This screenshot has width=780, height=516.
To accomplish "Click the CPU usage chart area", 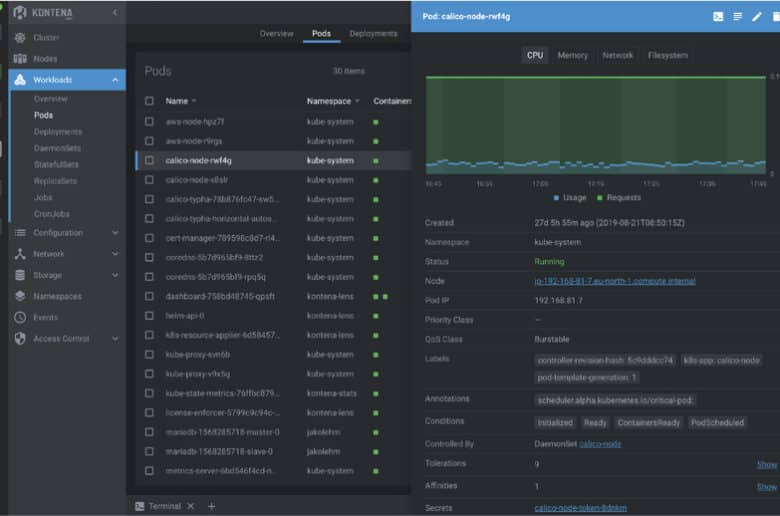I will pyautogui.click(x=595, y=124).
